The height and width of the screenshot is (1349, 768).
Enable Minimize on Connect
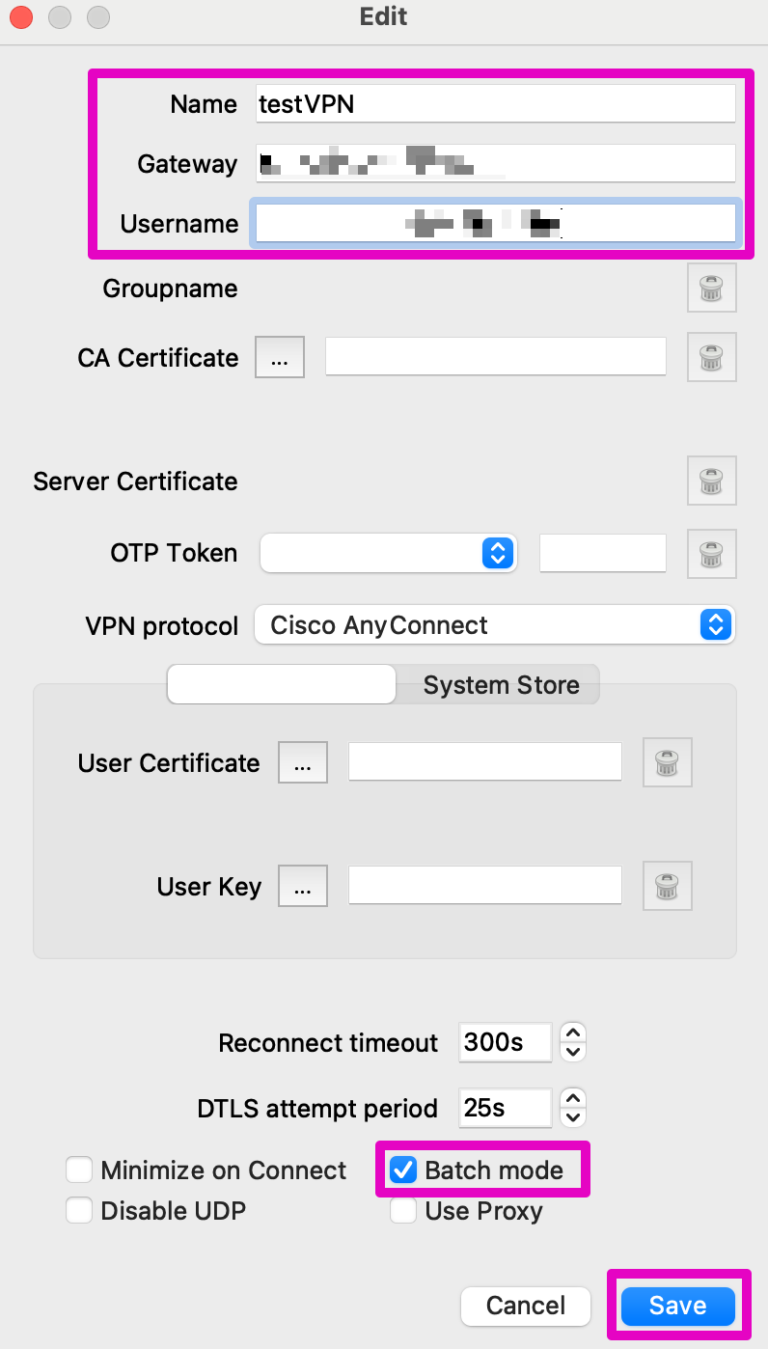[x=79, y=1170]
